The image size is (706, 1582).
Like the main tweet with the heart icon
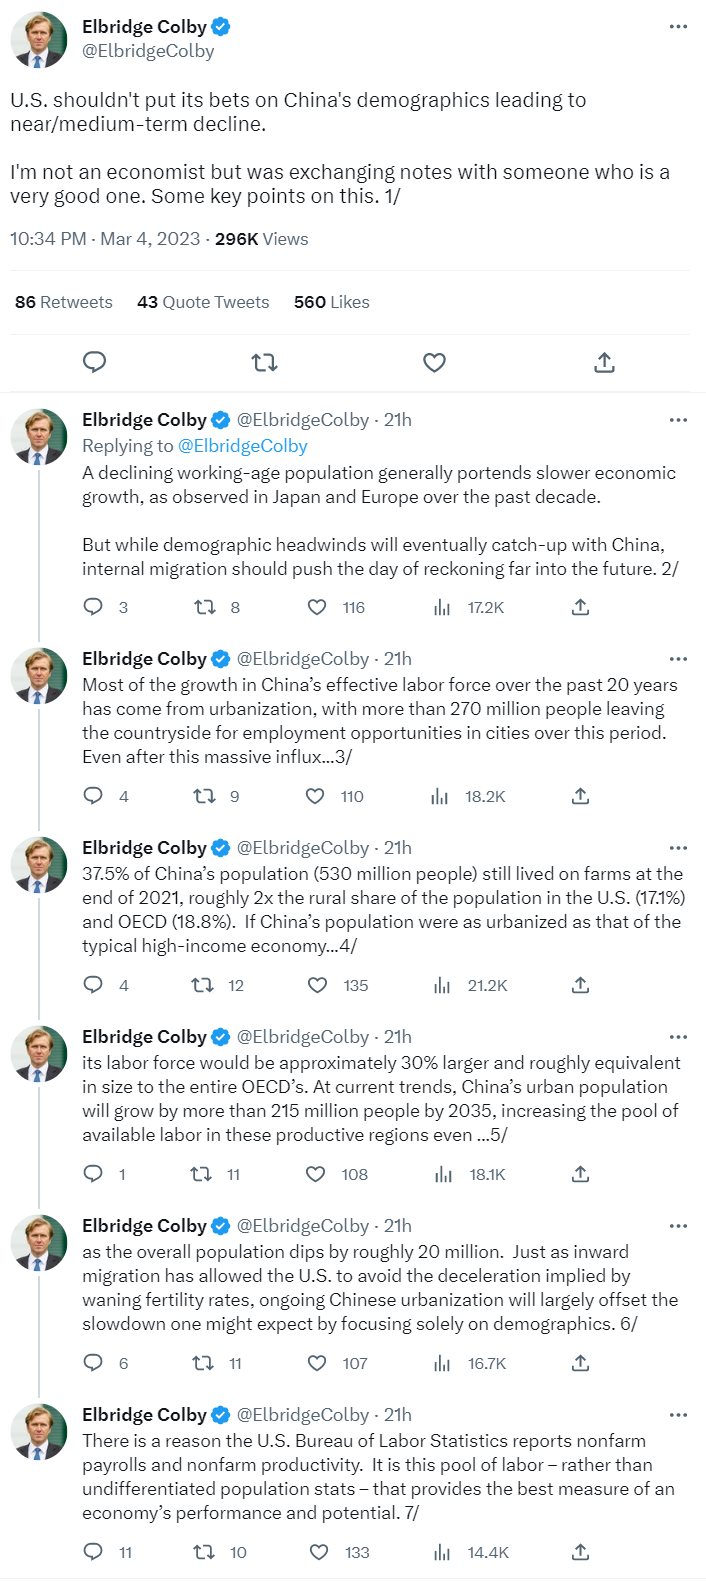coord(434,362)
